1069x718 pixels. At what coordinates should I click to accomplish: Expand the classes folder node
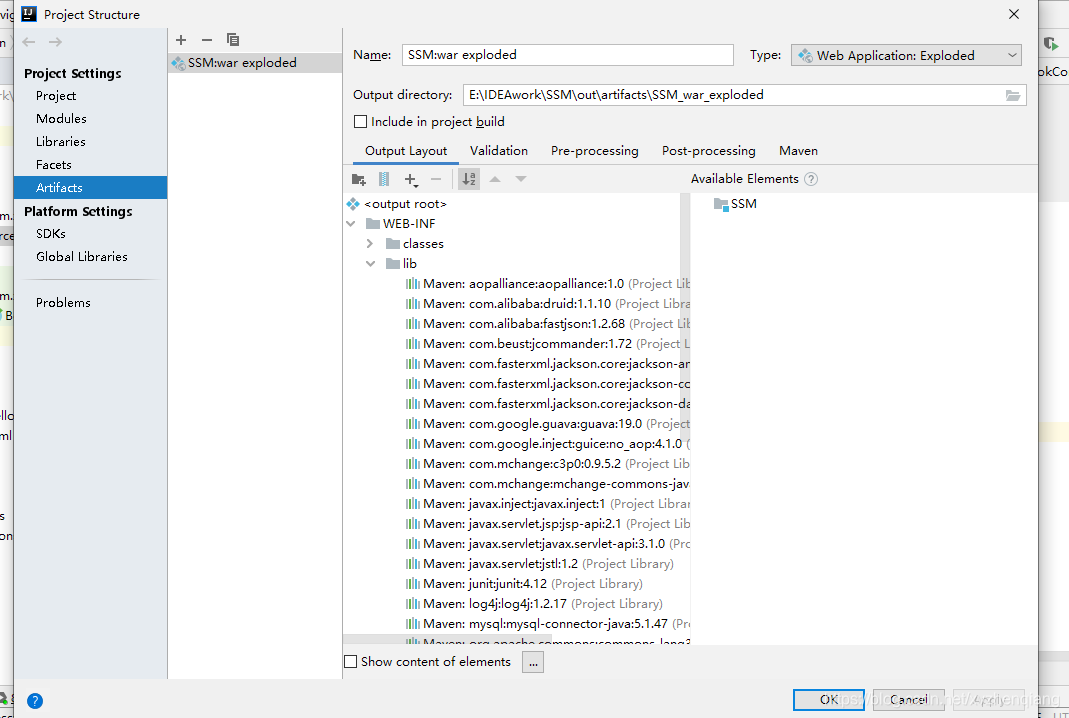pos(370,243)
